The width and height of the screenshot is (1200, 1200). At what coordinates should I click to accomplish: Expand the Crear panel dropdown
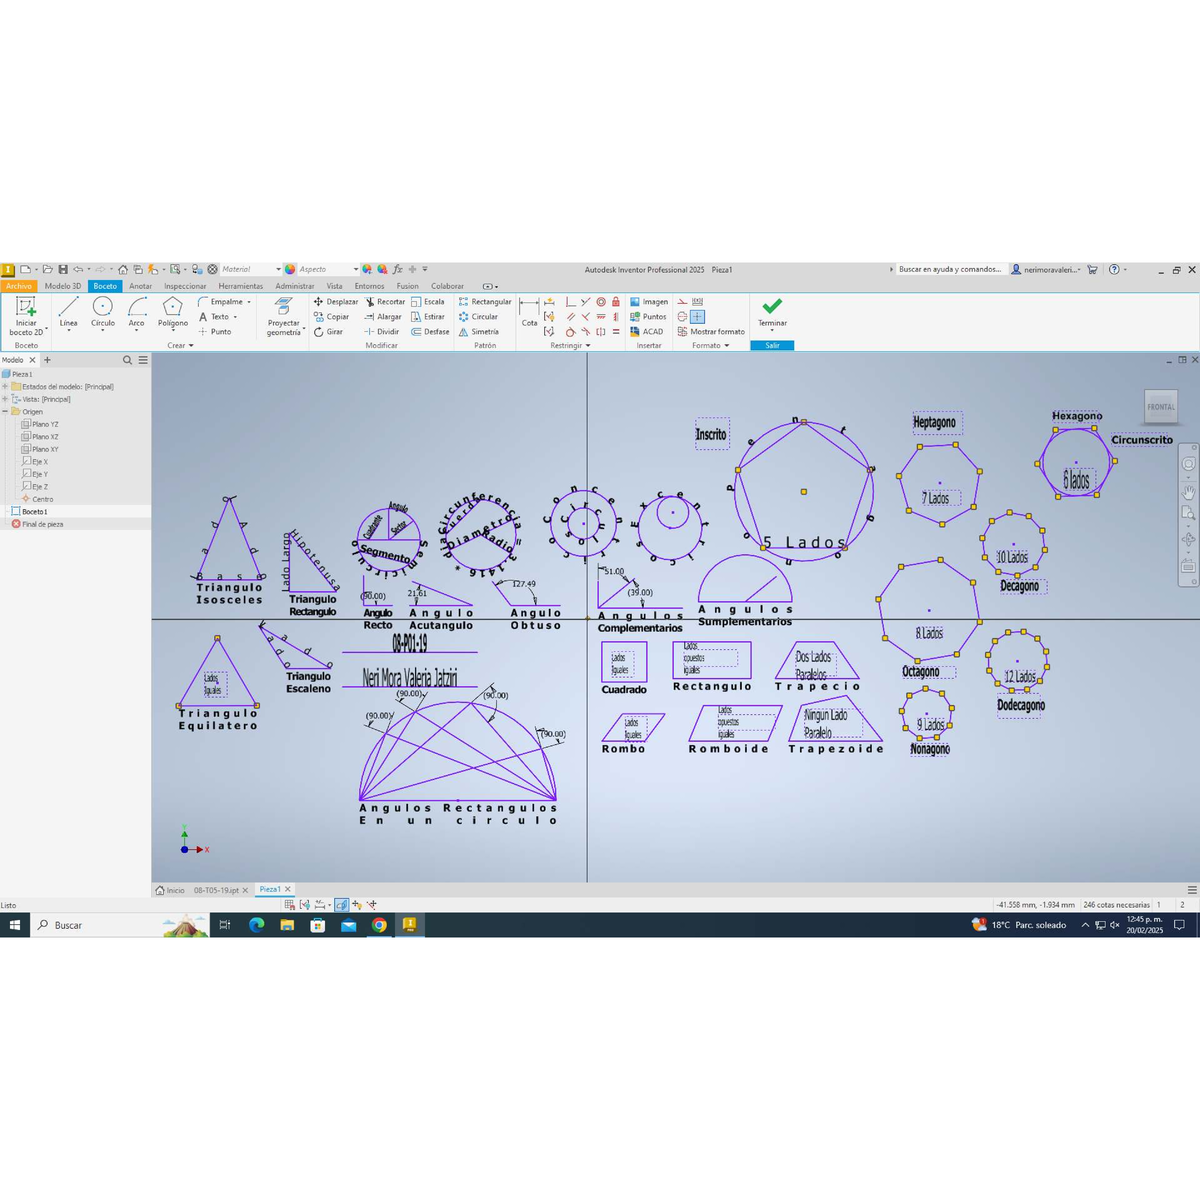tap(181, 346)
